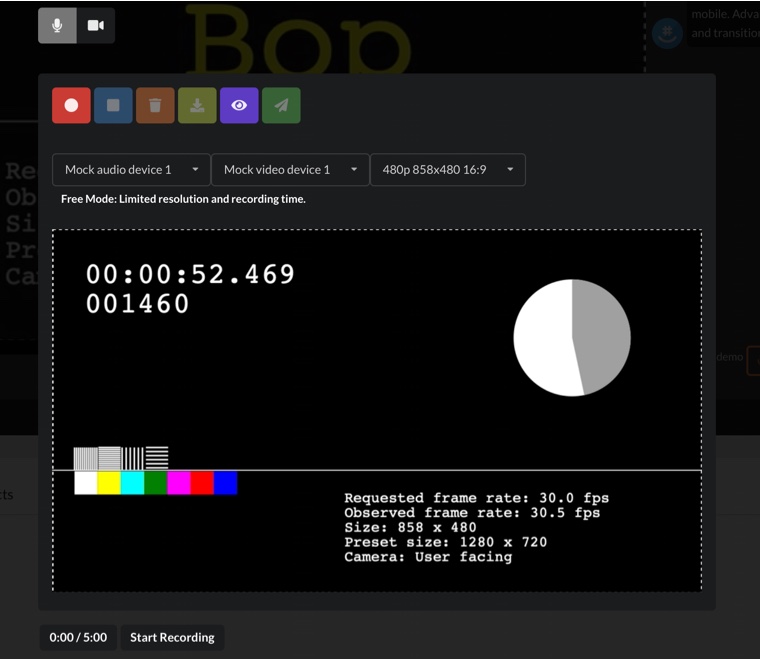Click the yellow color bar in the preview
Image resolution: width=760 pixels, height=659 pixels.
tap(109, 483)
